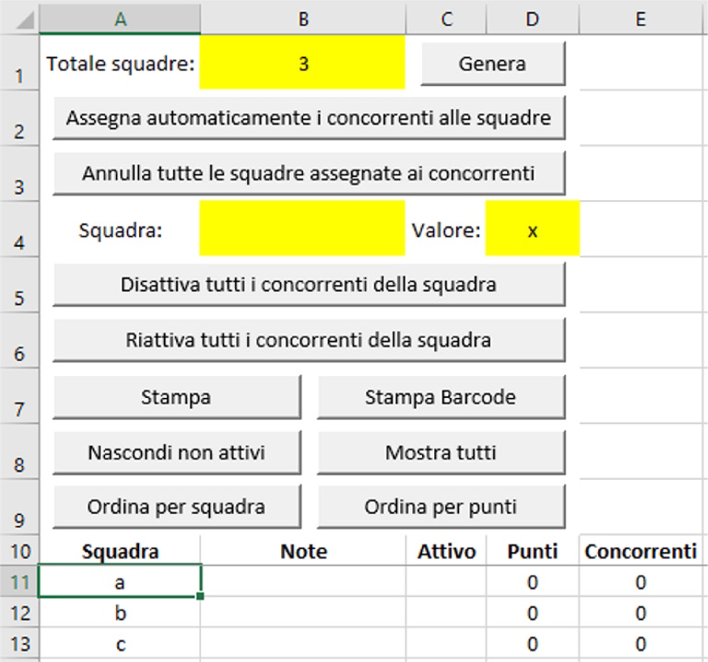Image resolution: width=708 pixels, height=662 pixels.
Task: Select the Punti cell for squadra c
Action: pyautogui.click(x=532, y=645)
